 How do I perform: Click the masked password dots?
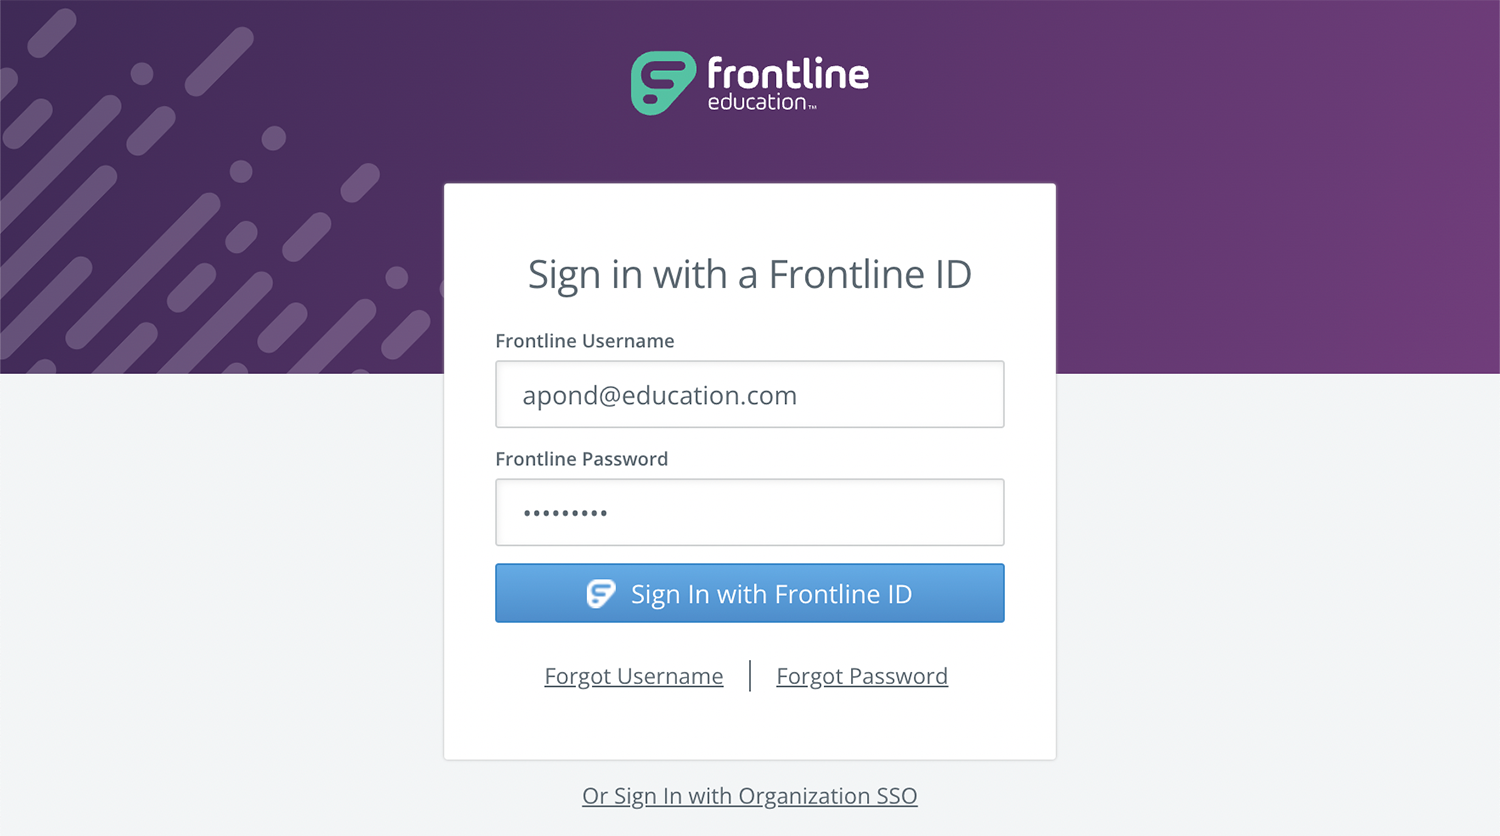coord(565,513)
